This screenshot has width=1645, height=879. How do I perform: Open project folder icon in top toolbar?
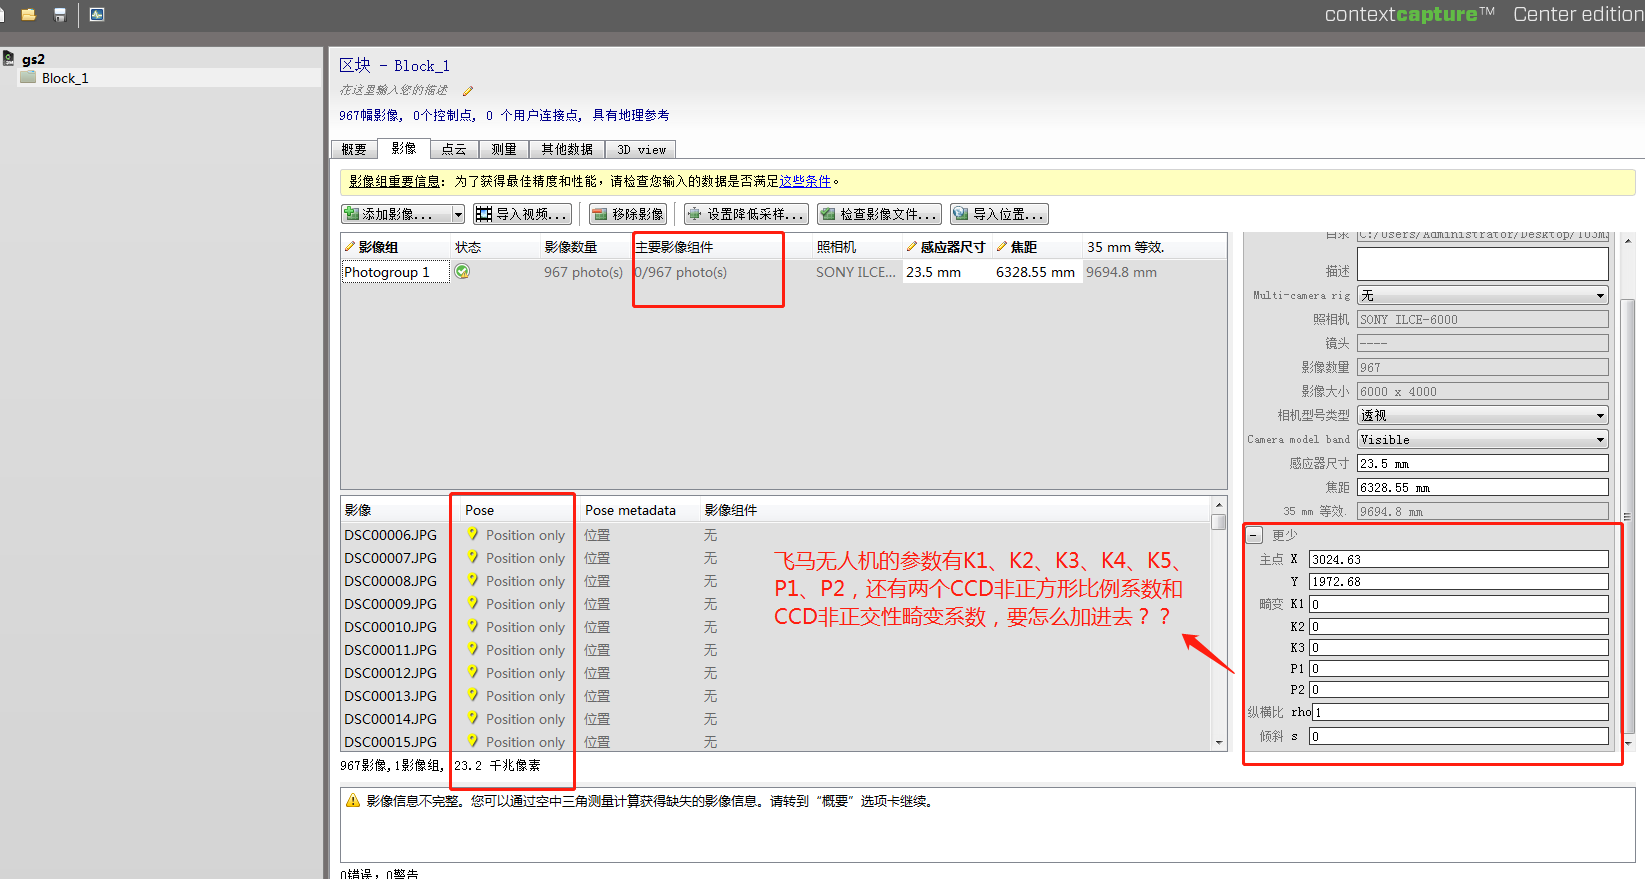[28, 15]
